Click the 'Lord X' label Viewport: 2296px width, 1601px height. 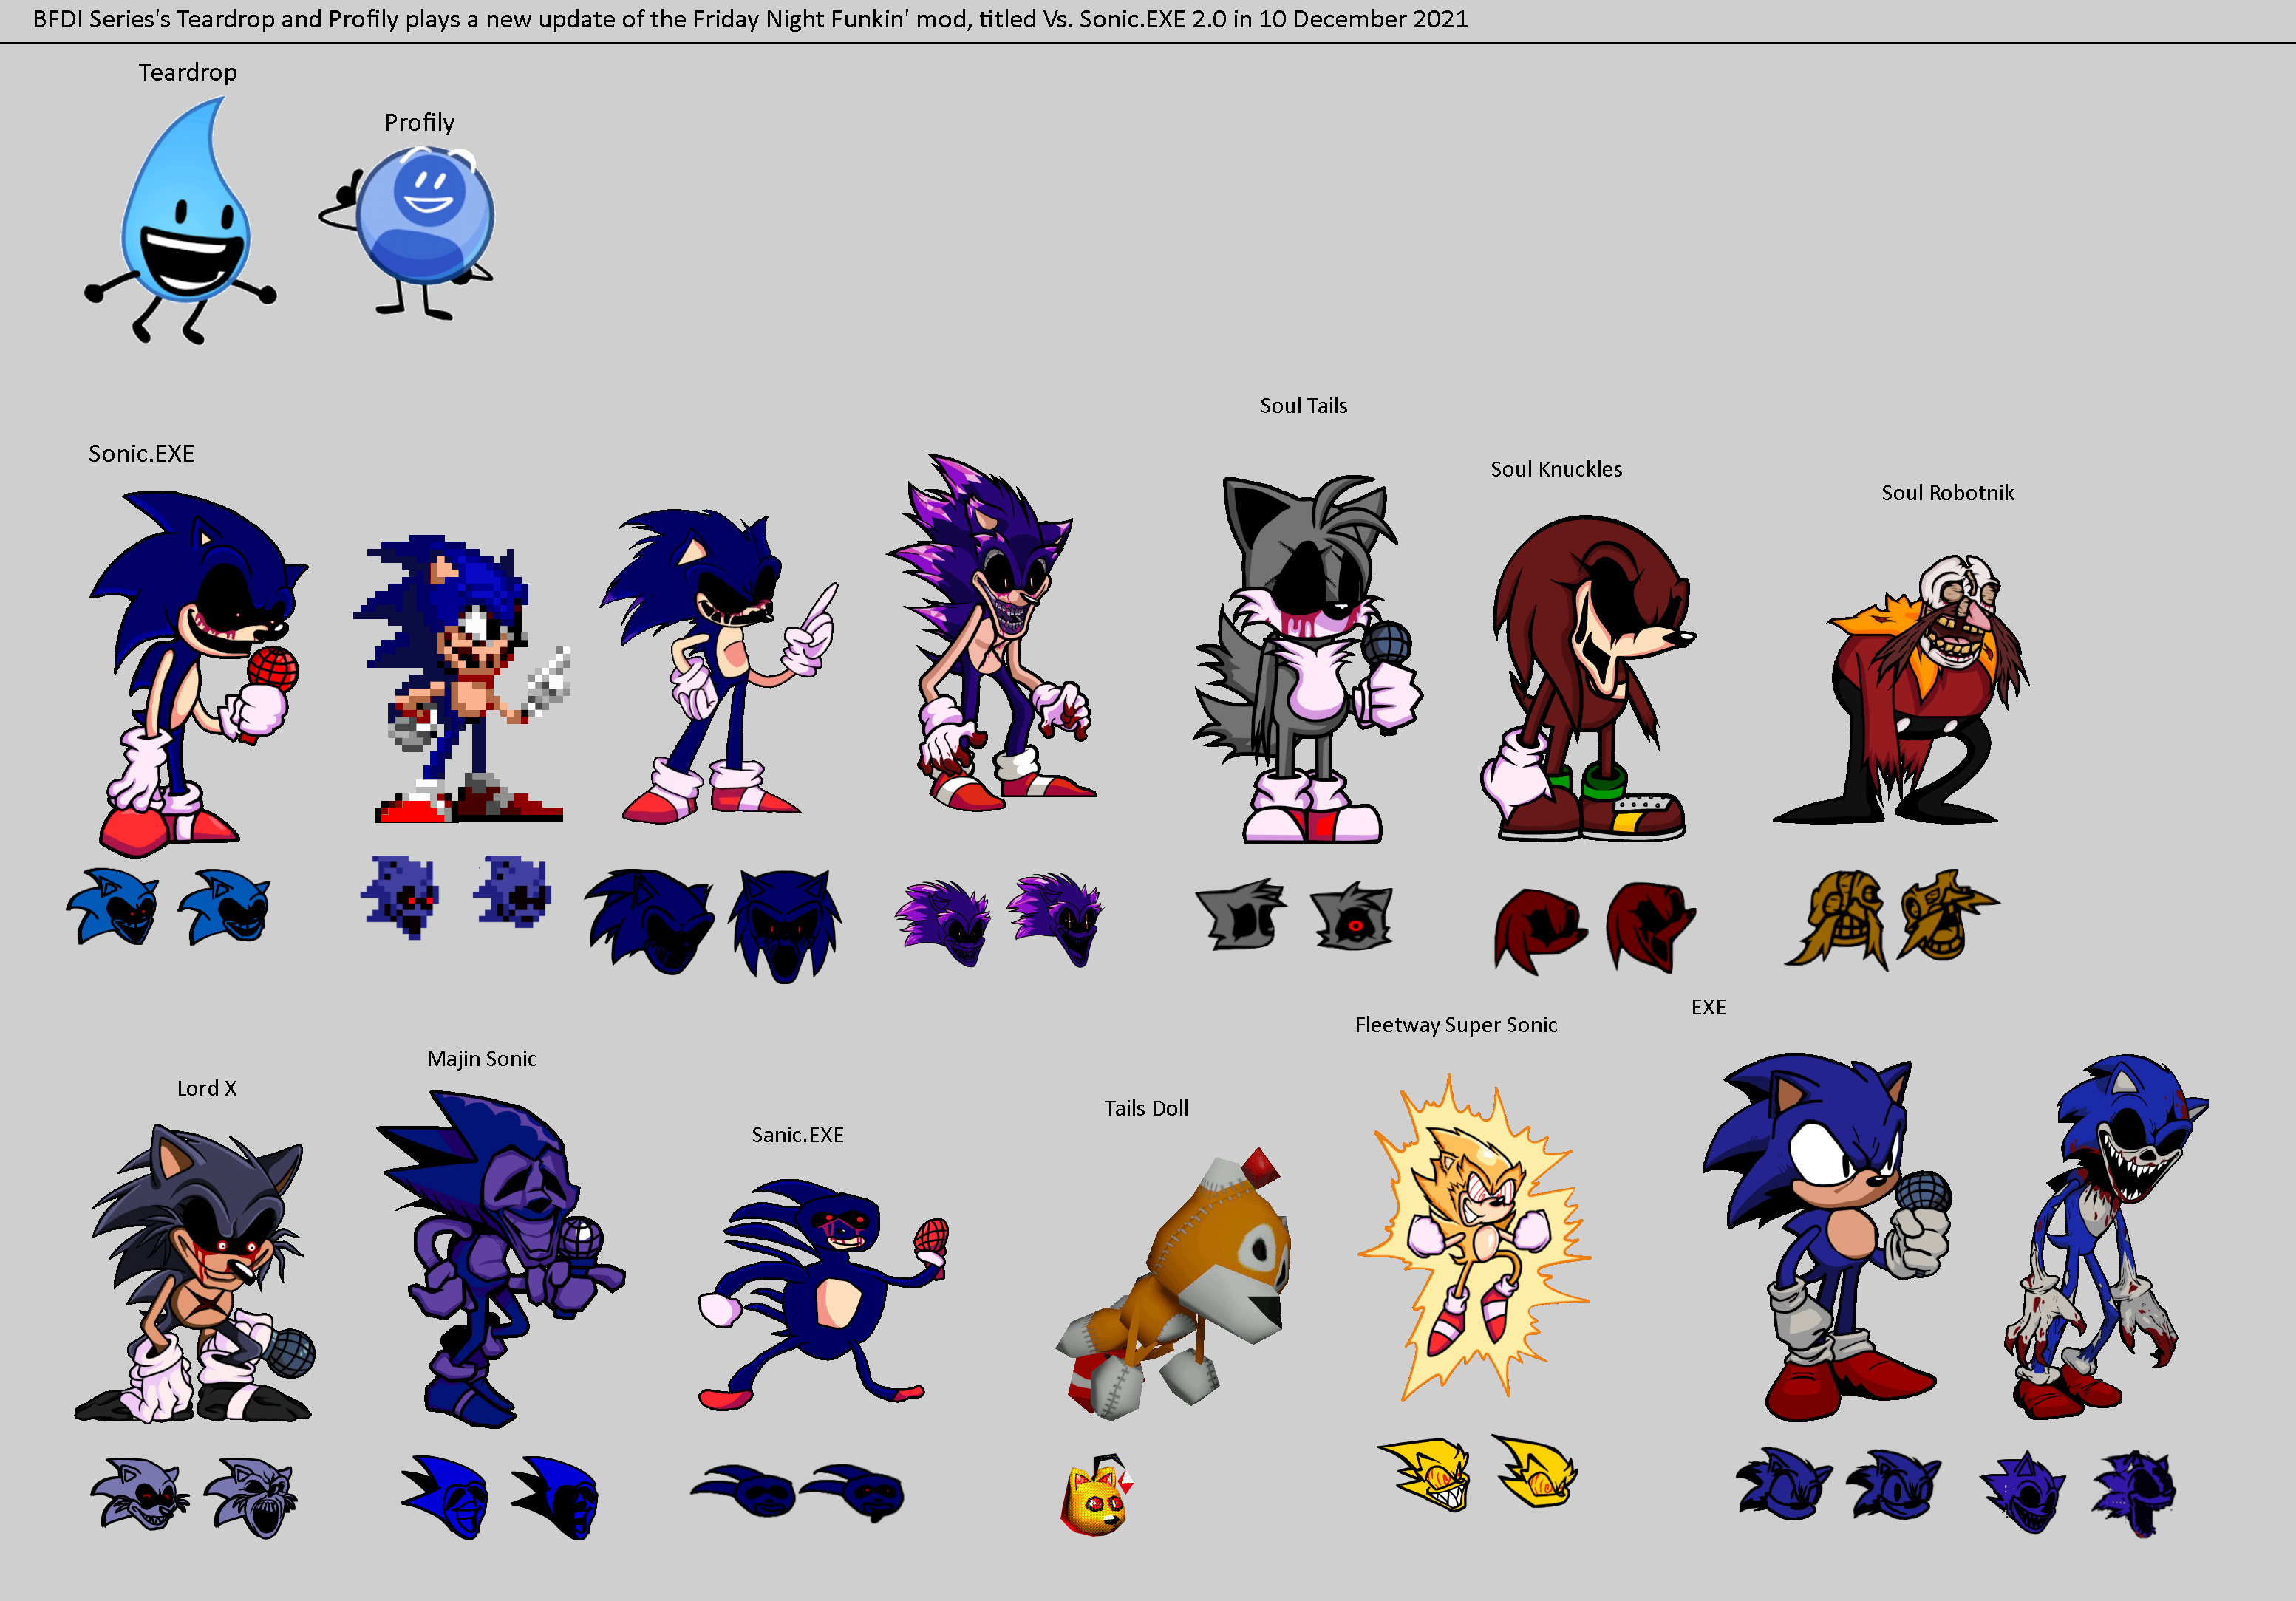[207, 1088]
